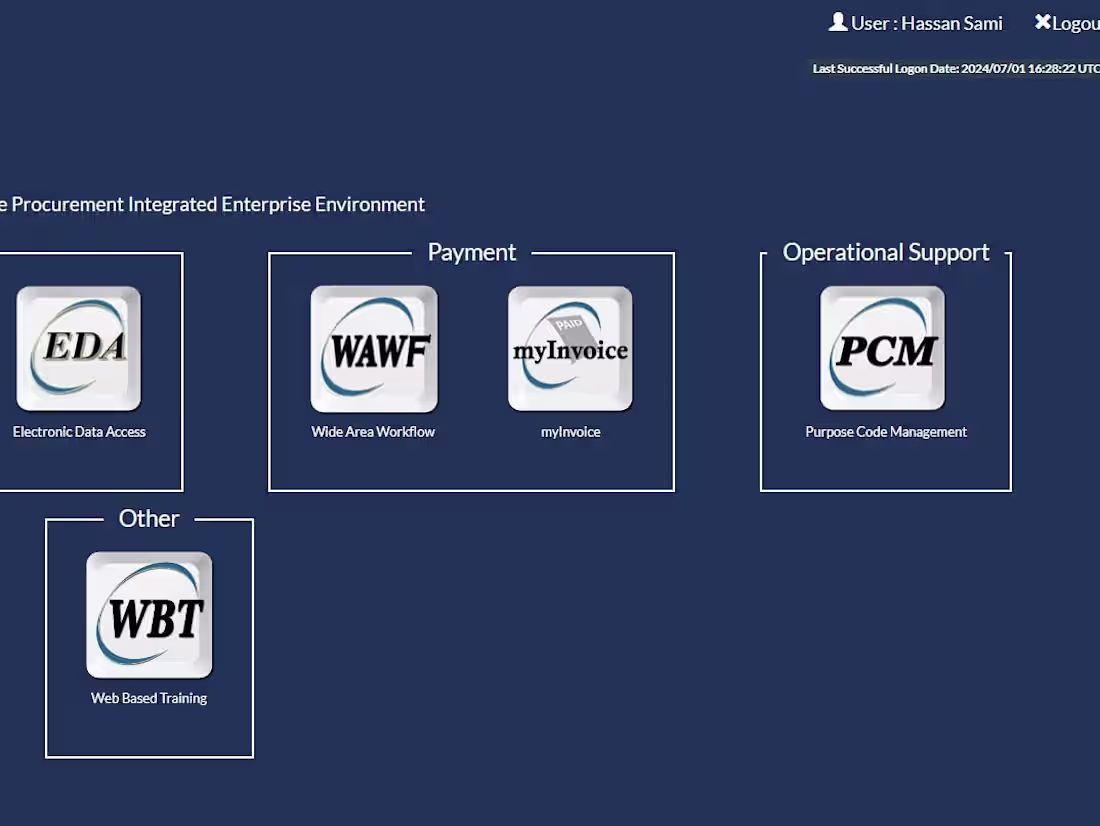Open the myInvoice application icon
The height and width of the screenshot is (826, 1100).
point(570,347)
